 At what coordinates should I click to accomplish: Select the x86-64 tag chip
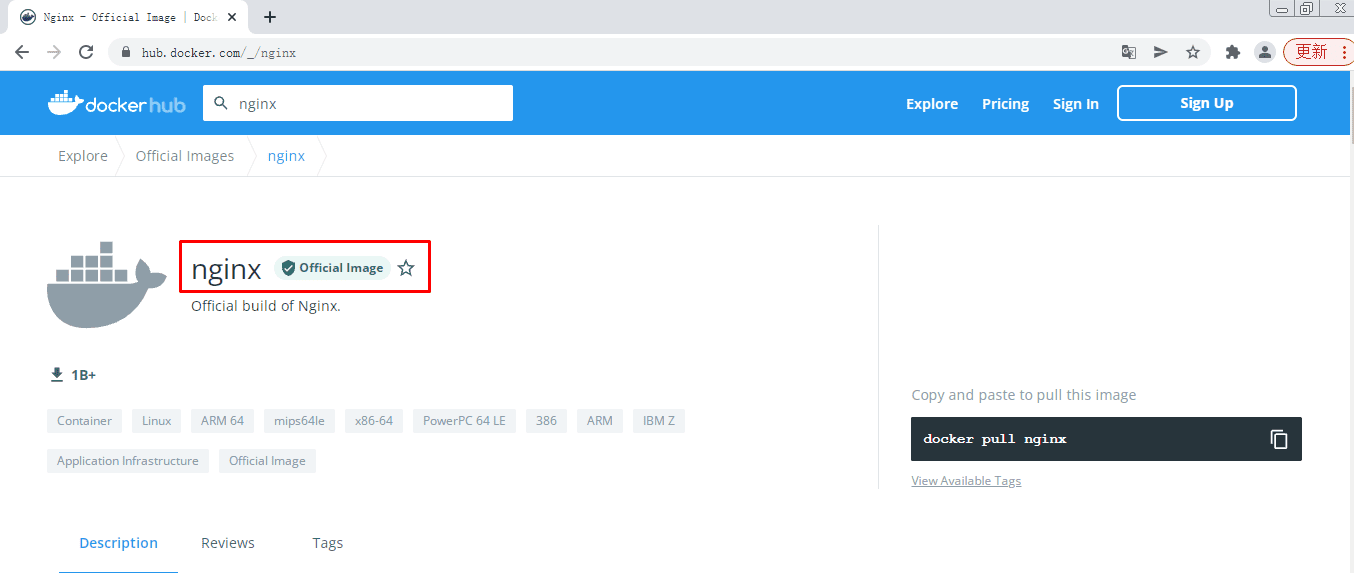374,421
